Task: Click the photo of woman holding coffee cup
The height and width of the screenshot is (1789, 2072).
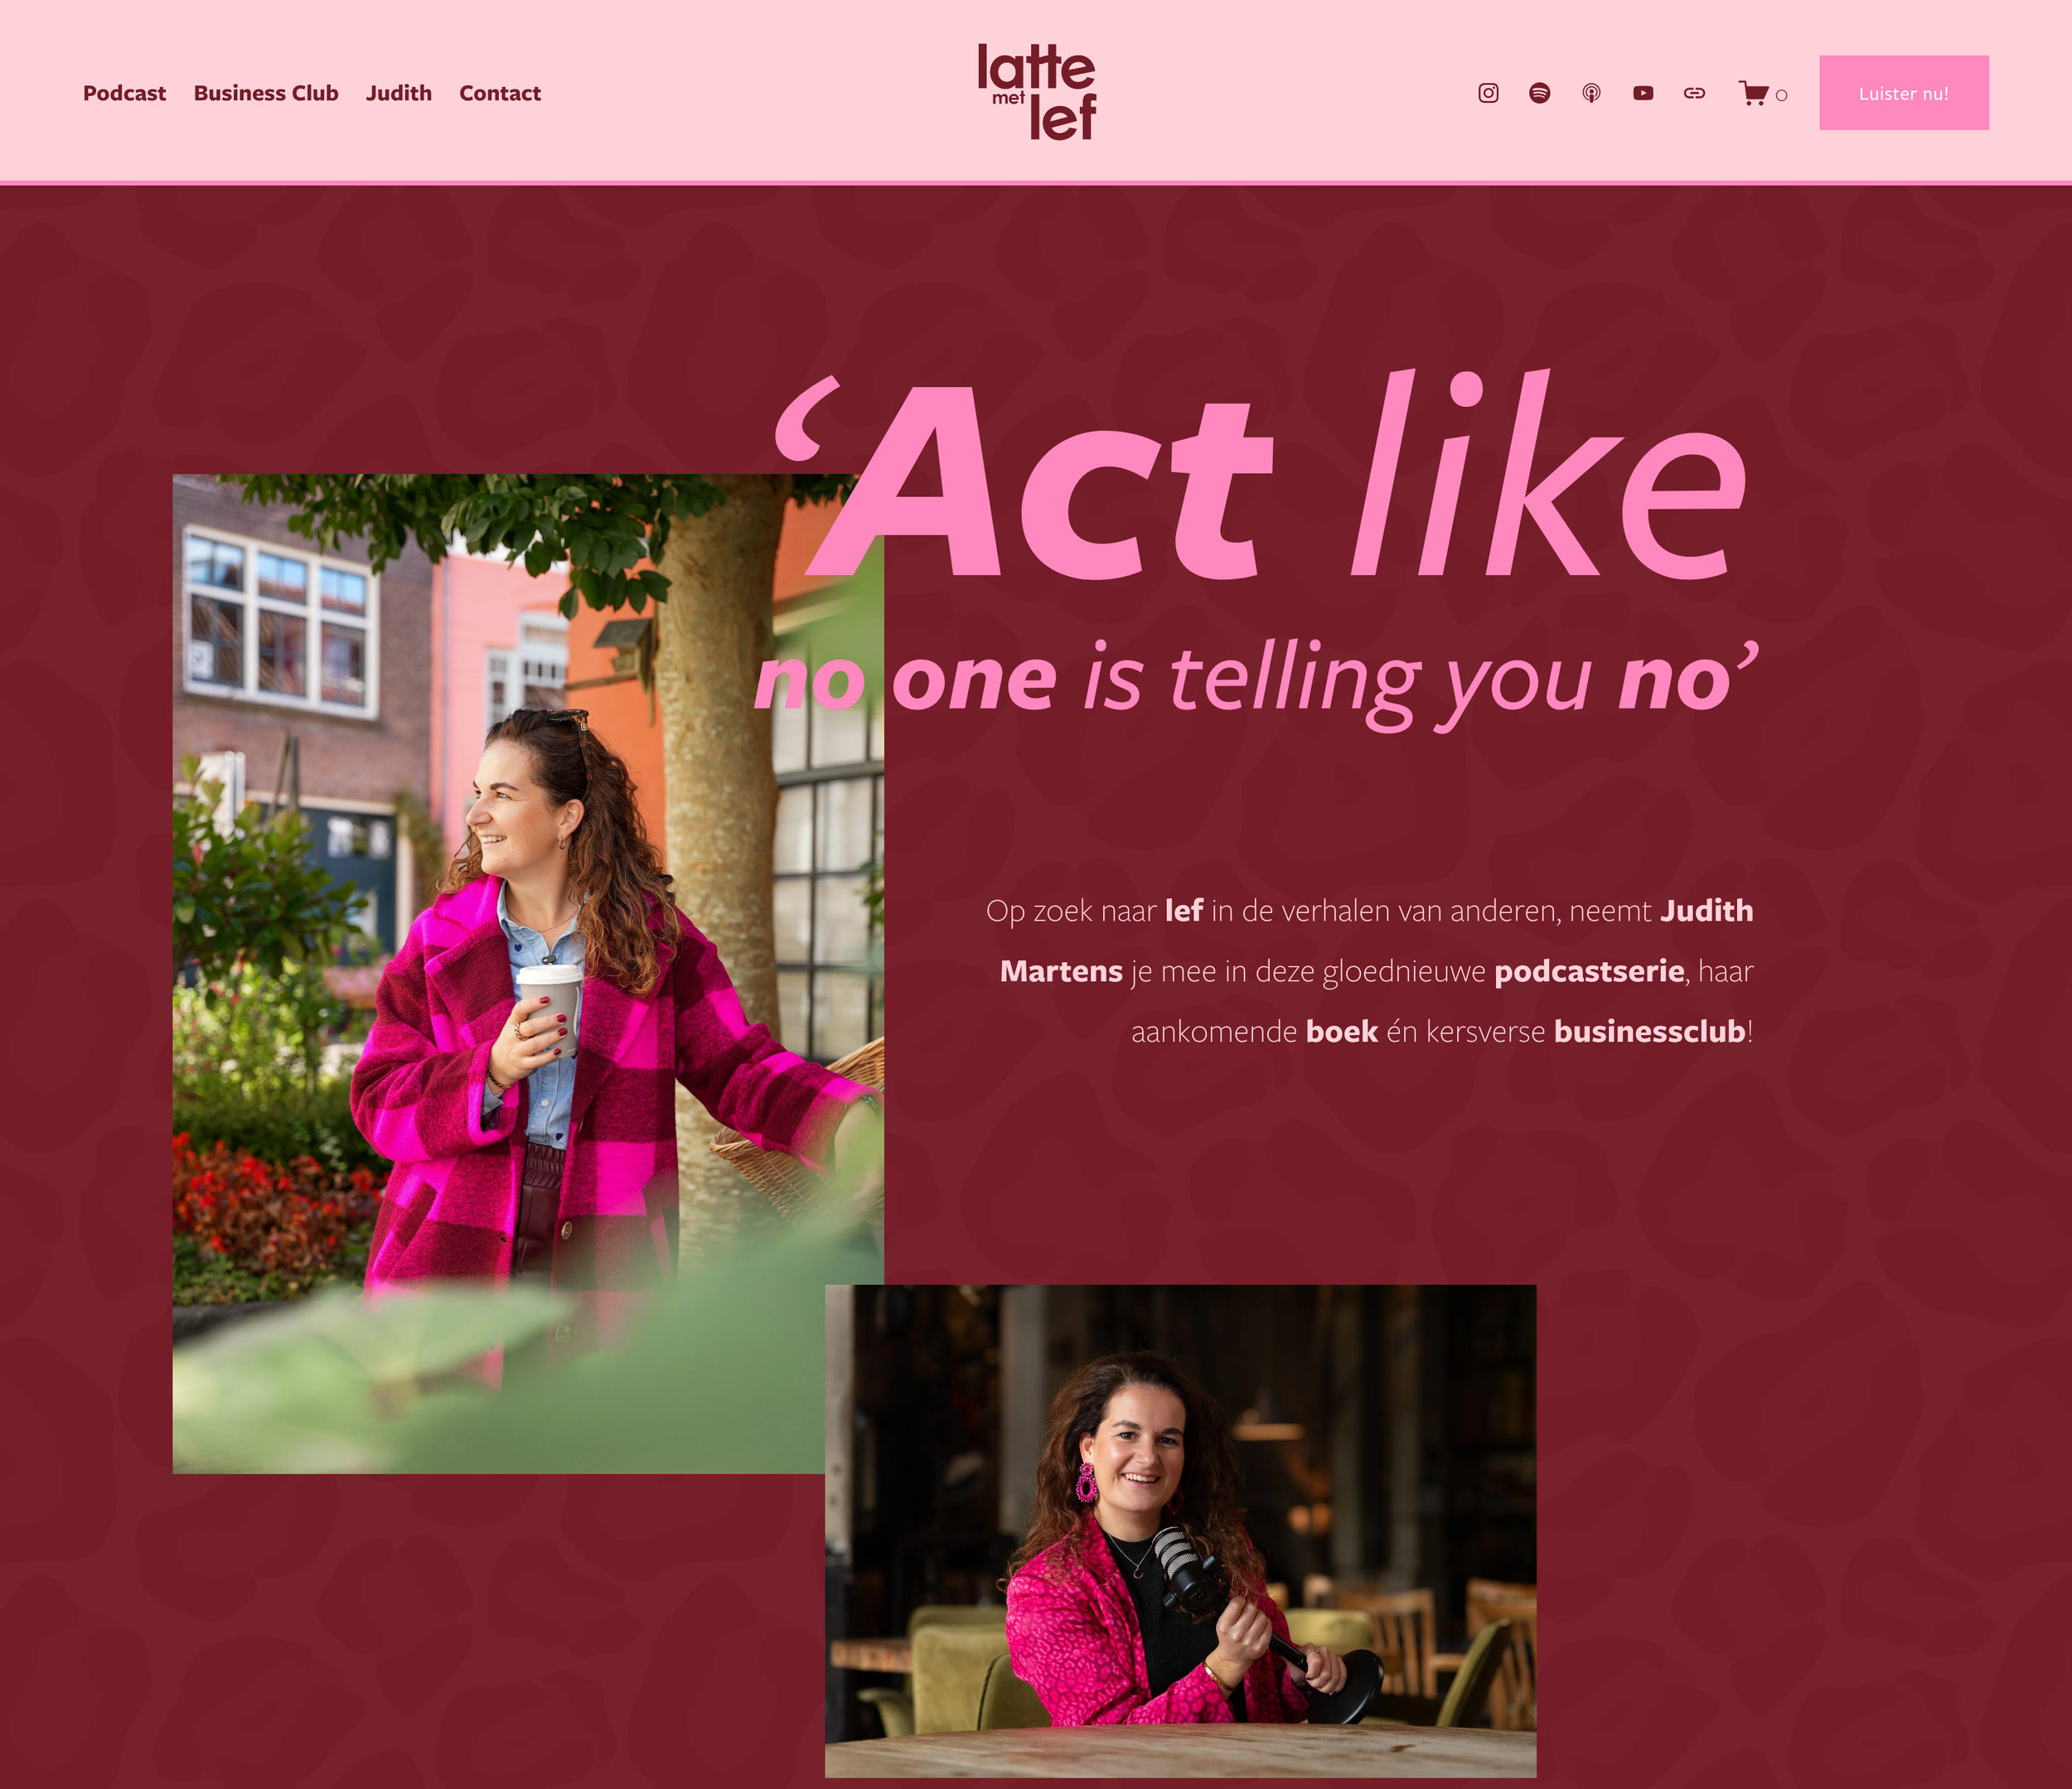Action: pos(528,973)
